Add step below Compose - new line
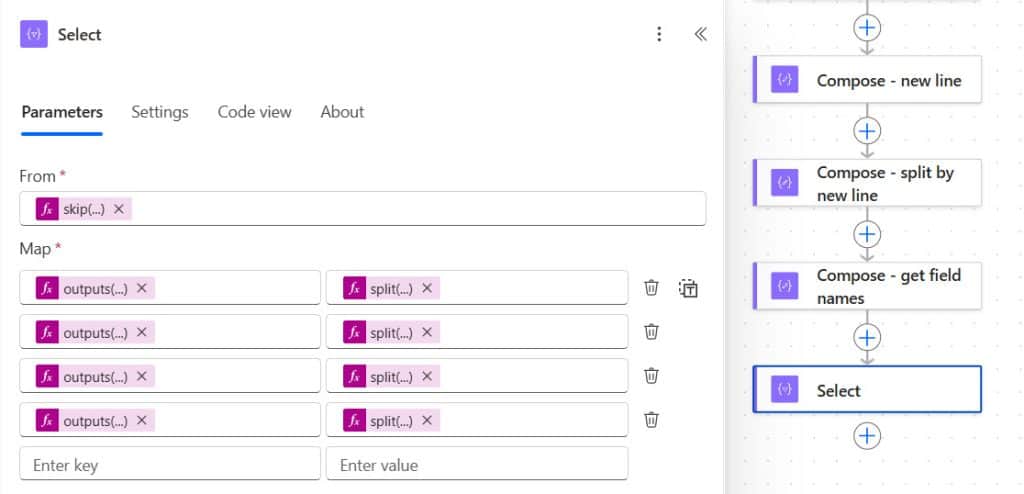The height and width of the screenshot is (494, 1024). pyautogui.click(x=867, y=131)
